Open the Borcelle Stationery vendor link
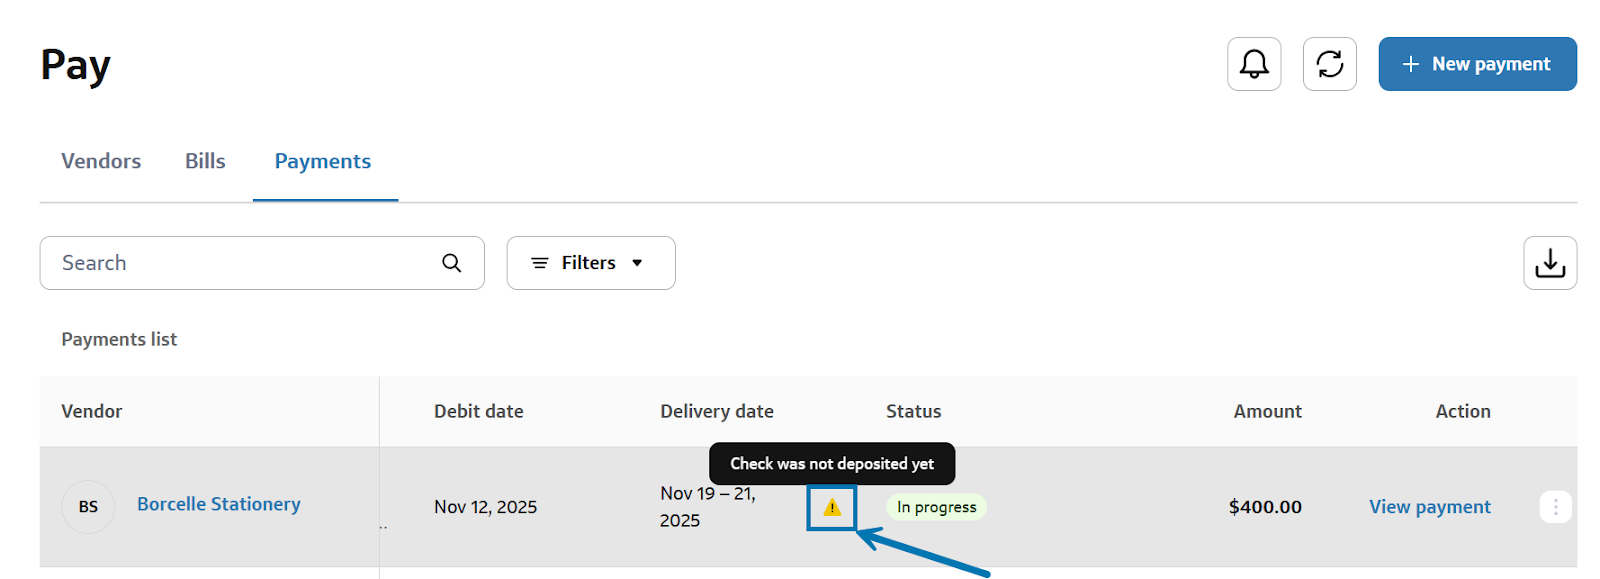1600x579 pixels. click(219, 504)
